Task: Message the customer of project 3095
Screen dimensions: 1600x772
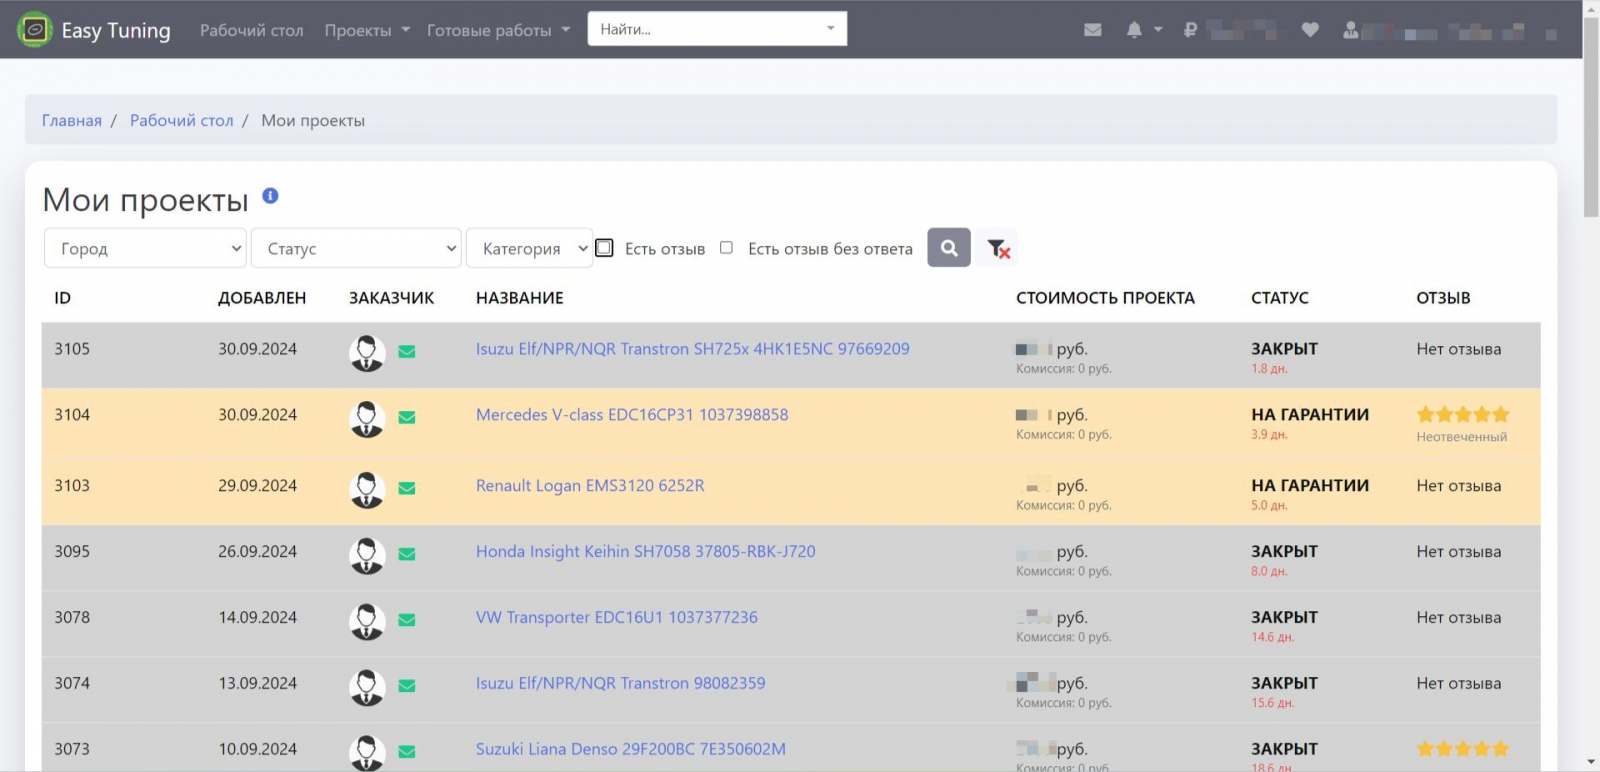Action: (407, 554)
